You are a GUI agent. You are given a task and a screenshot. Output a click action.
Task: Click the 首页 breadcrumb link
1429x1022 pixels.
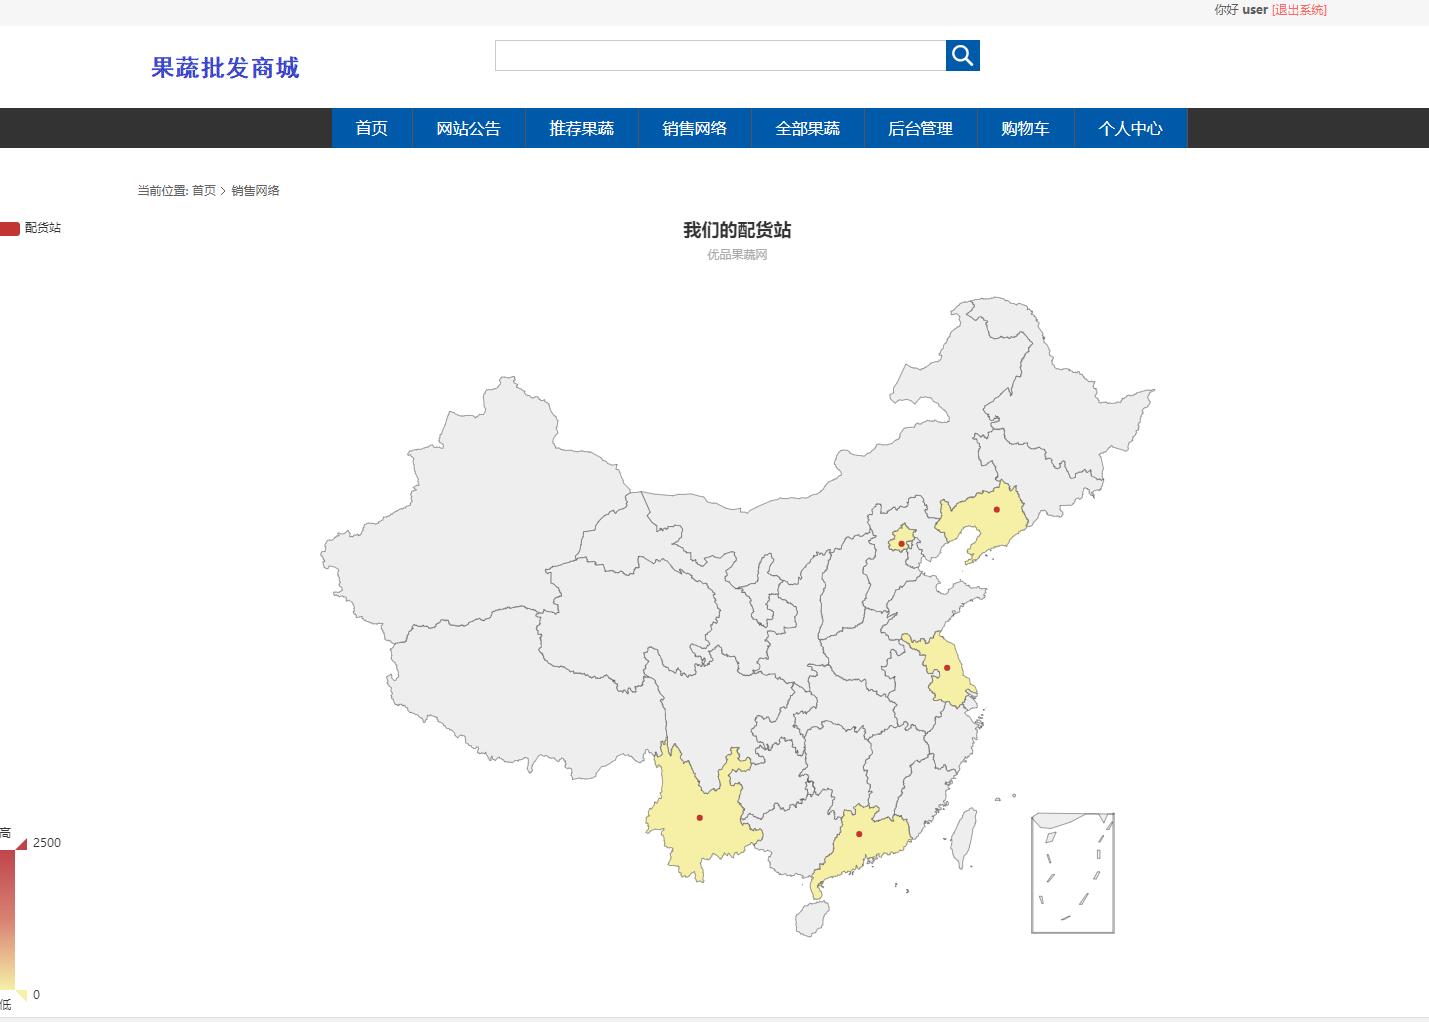tap(203, 190)
